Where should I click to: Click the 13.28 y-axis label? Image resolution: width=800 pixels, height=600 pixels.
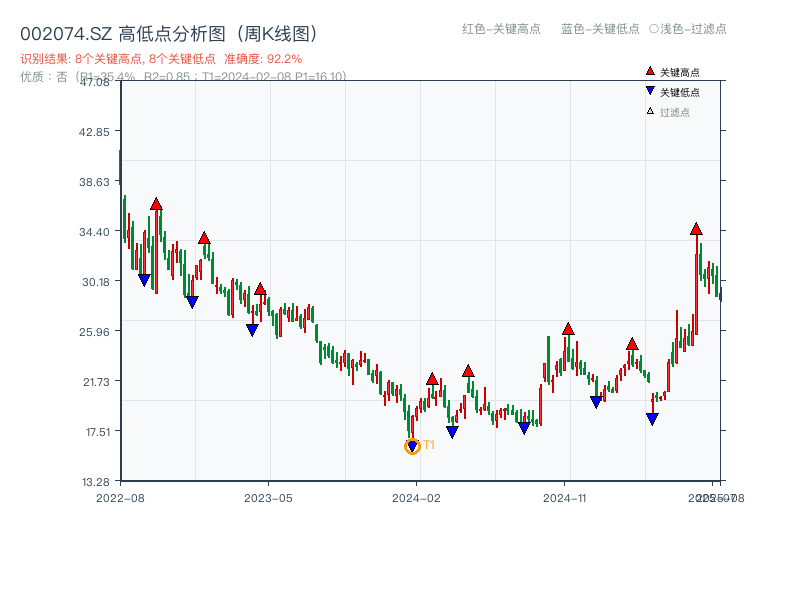pos(95,482)
